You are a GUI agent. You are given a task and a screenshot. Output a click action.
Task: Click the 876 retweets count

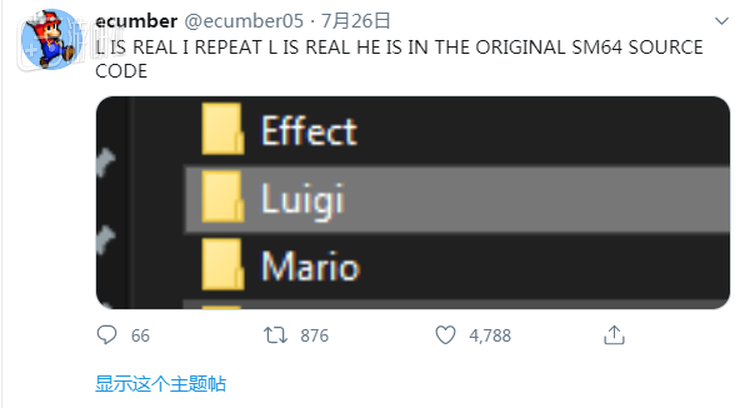click(x=314, y=336)
